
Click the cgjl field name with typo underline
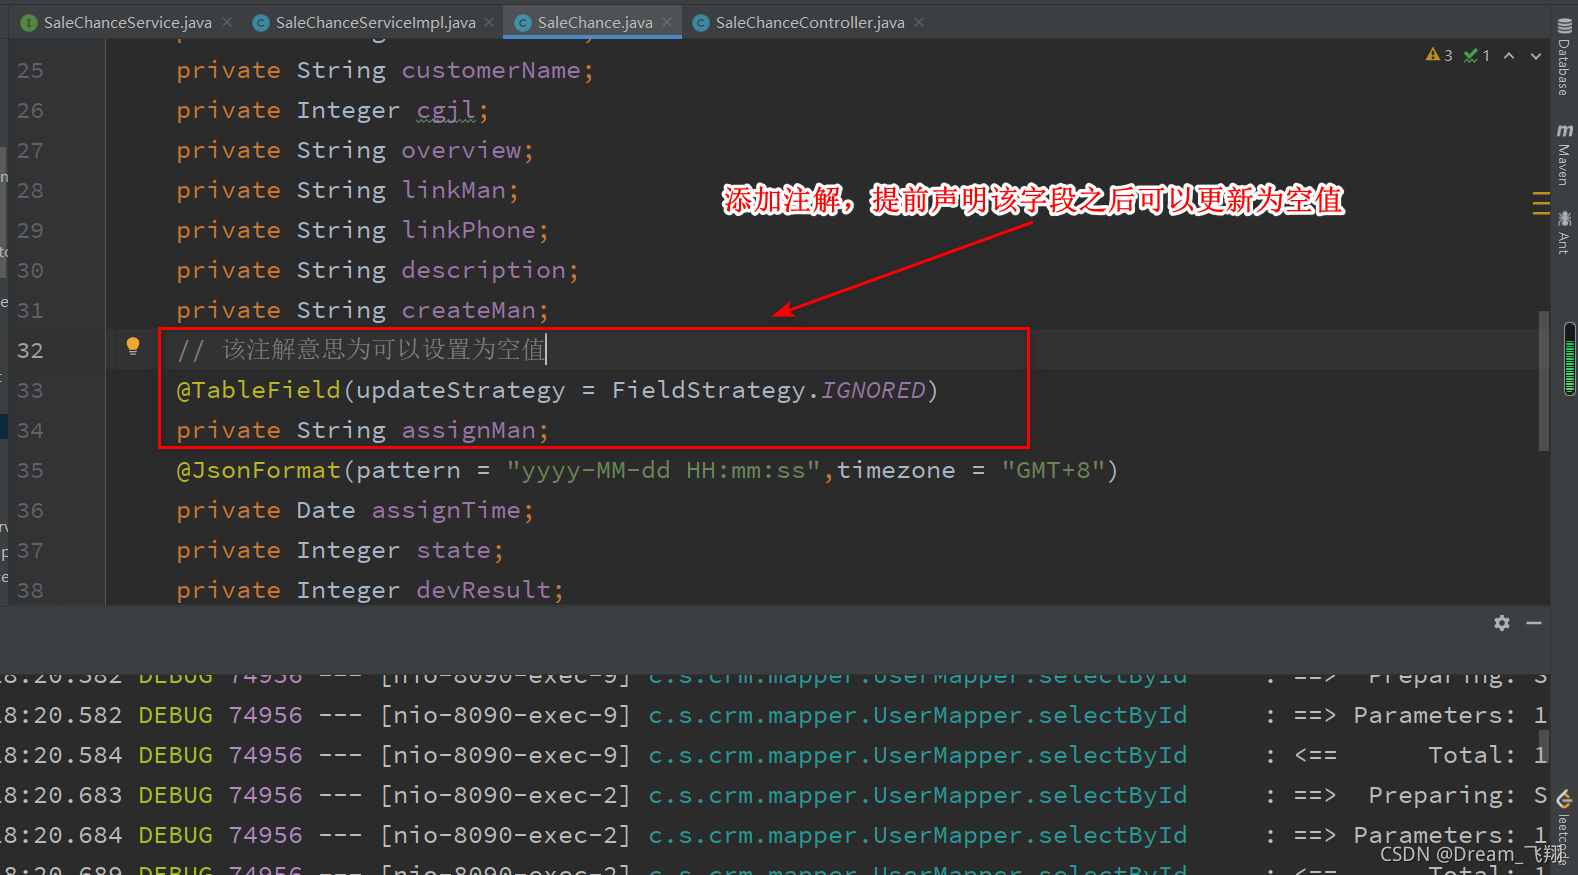point(445,111)
